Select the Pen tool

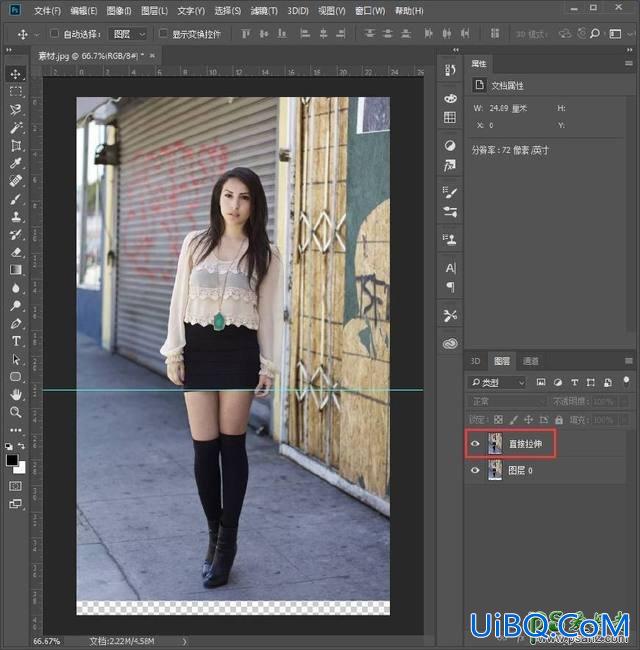coord(16,323)
